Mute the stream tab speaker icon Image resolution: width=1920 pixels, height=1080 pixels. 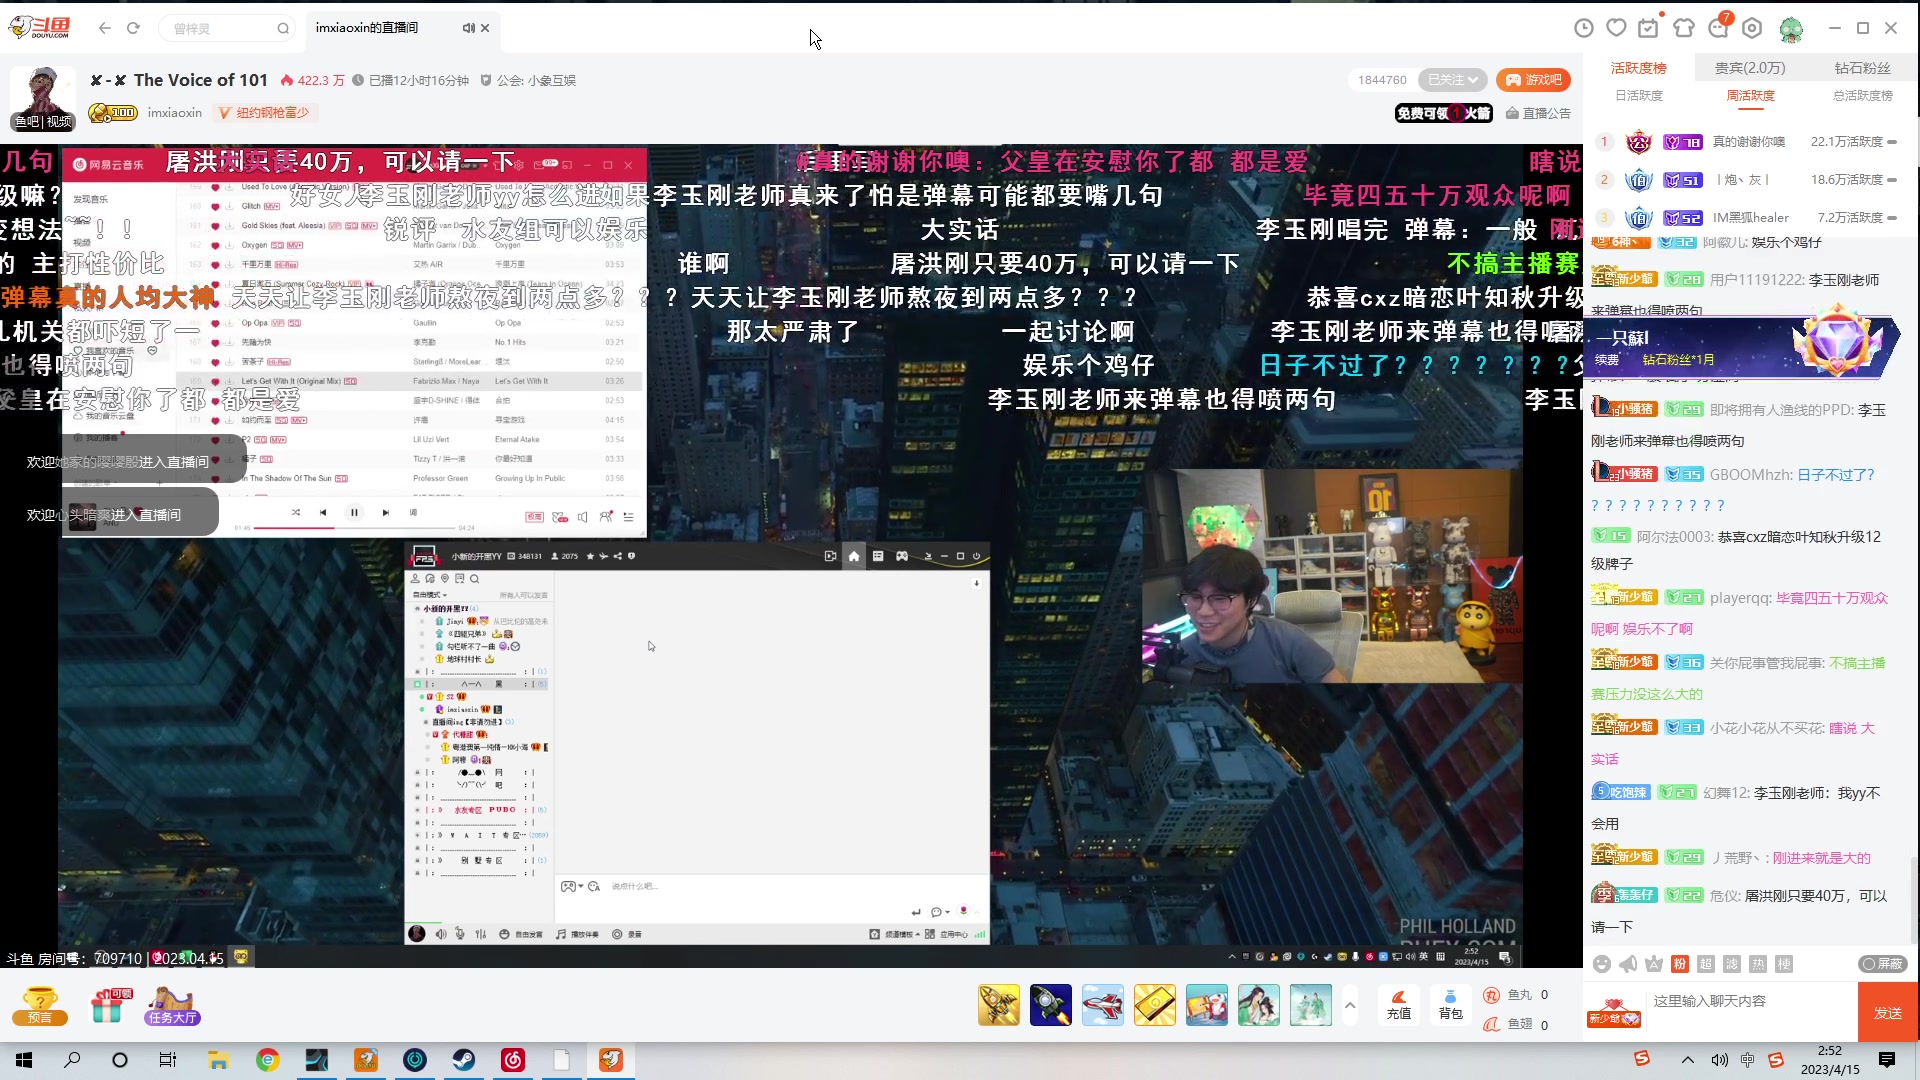467,28
